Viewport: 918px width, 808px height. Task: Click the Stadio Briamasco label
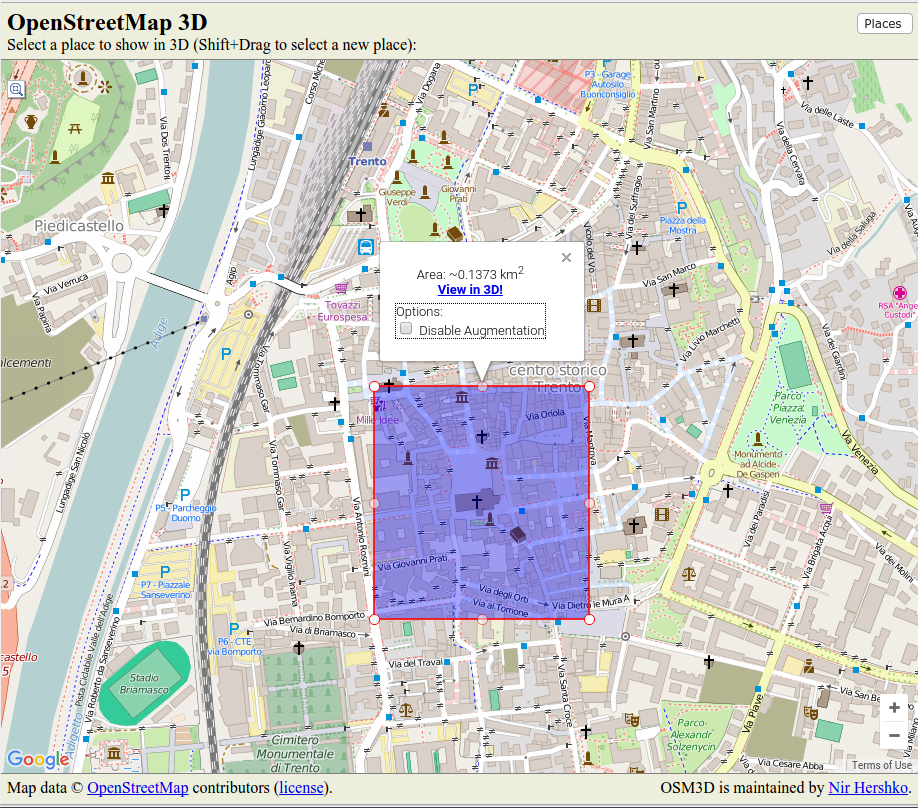pyautogui.click(x=144, y=683)
